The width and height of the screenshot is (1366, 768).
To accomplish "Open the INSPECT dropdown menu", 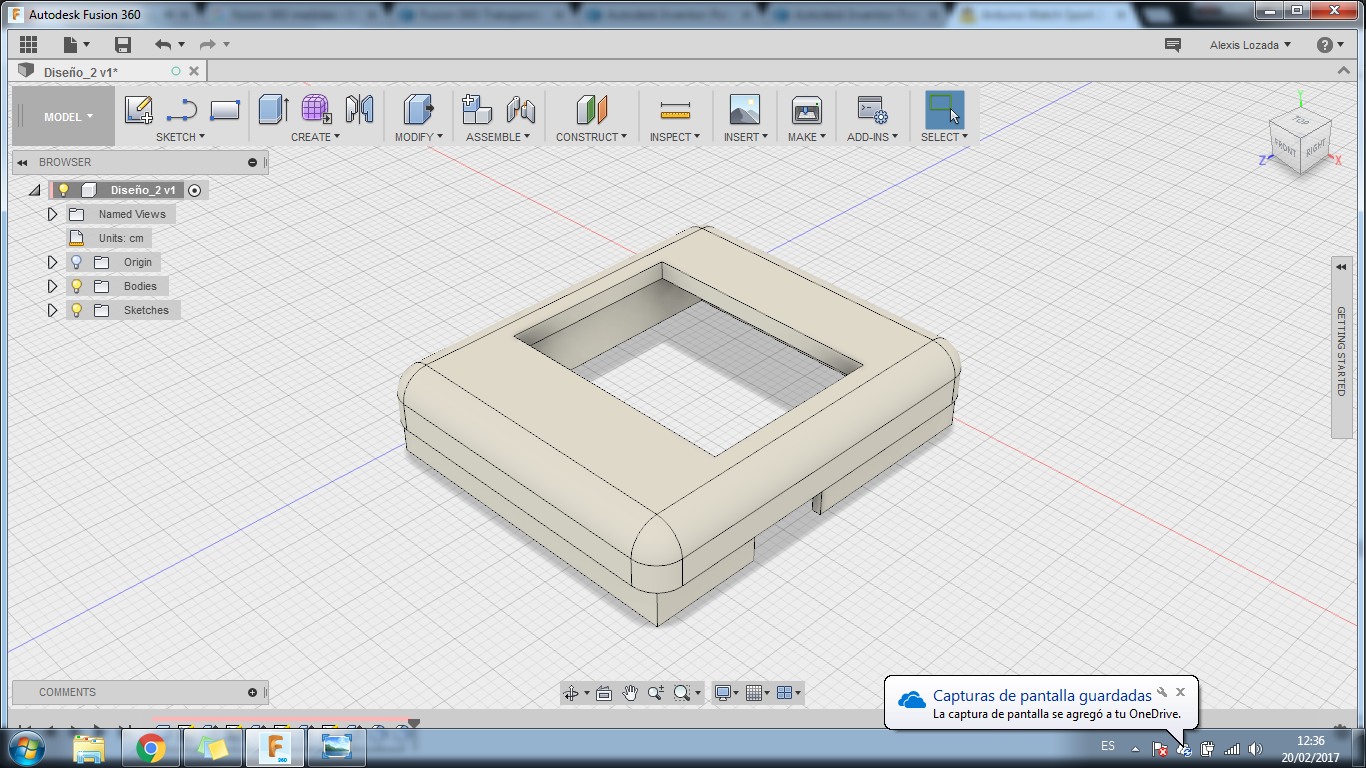I will coord(675,137).
